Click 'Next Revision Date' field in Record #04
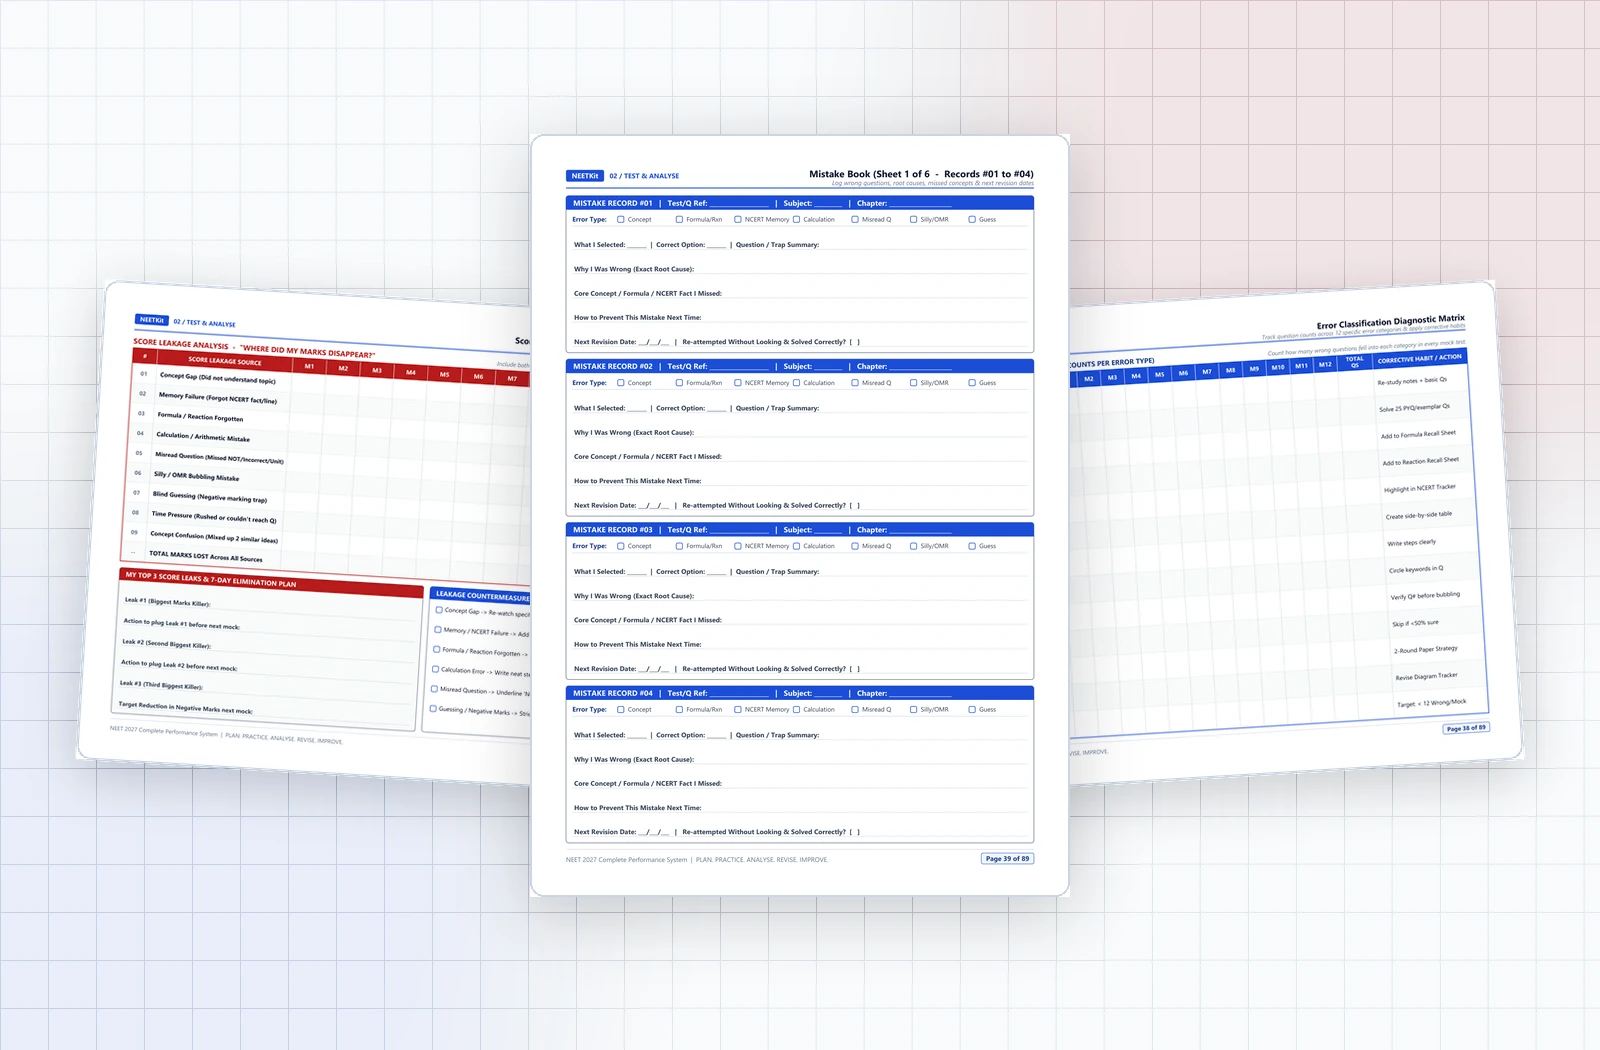This screenshot has width=1600, height=1050. coord(622,832)
